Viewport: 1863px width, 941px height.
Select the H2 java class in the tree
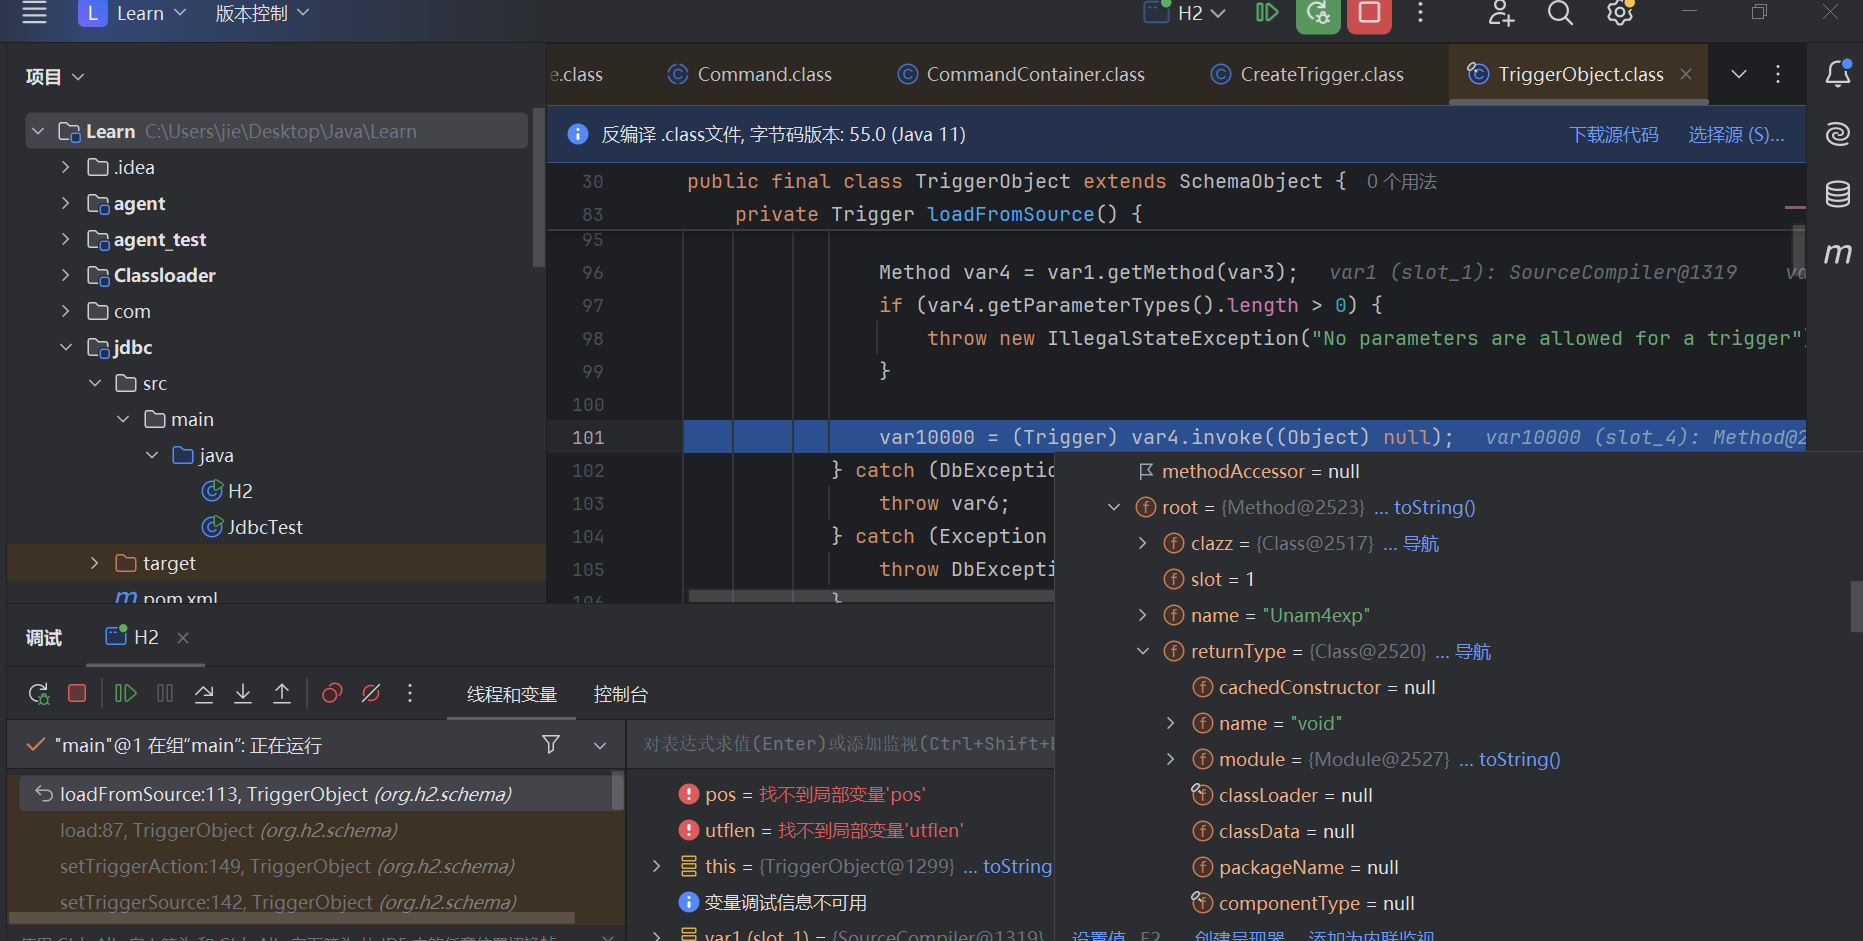[x=228, y=491]
